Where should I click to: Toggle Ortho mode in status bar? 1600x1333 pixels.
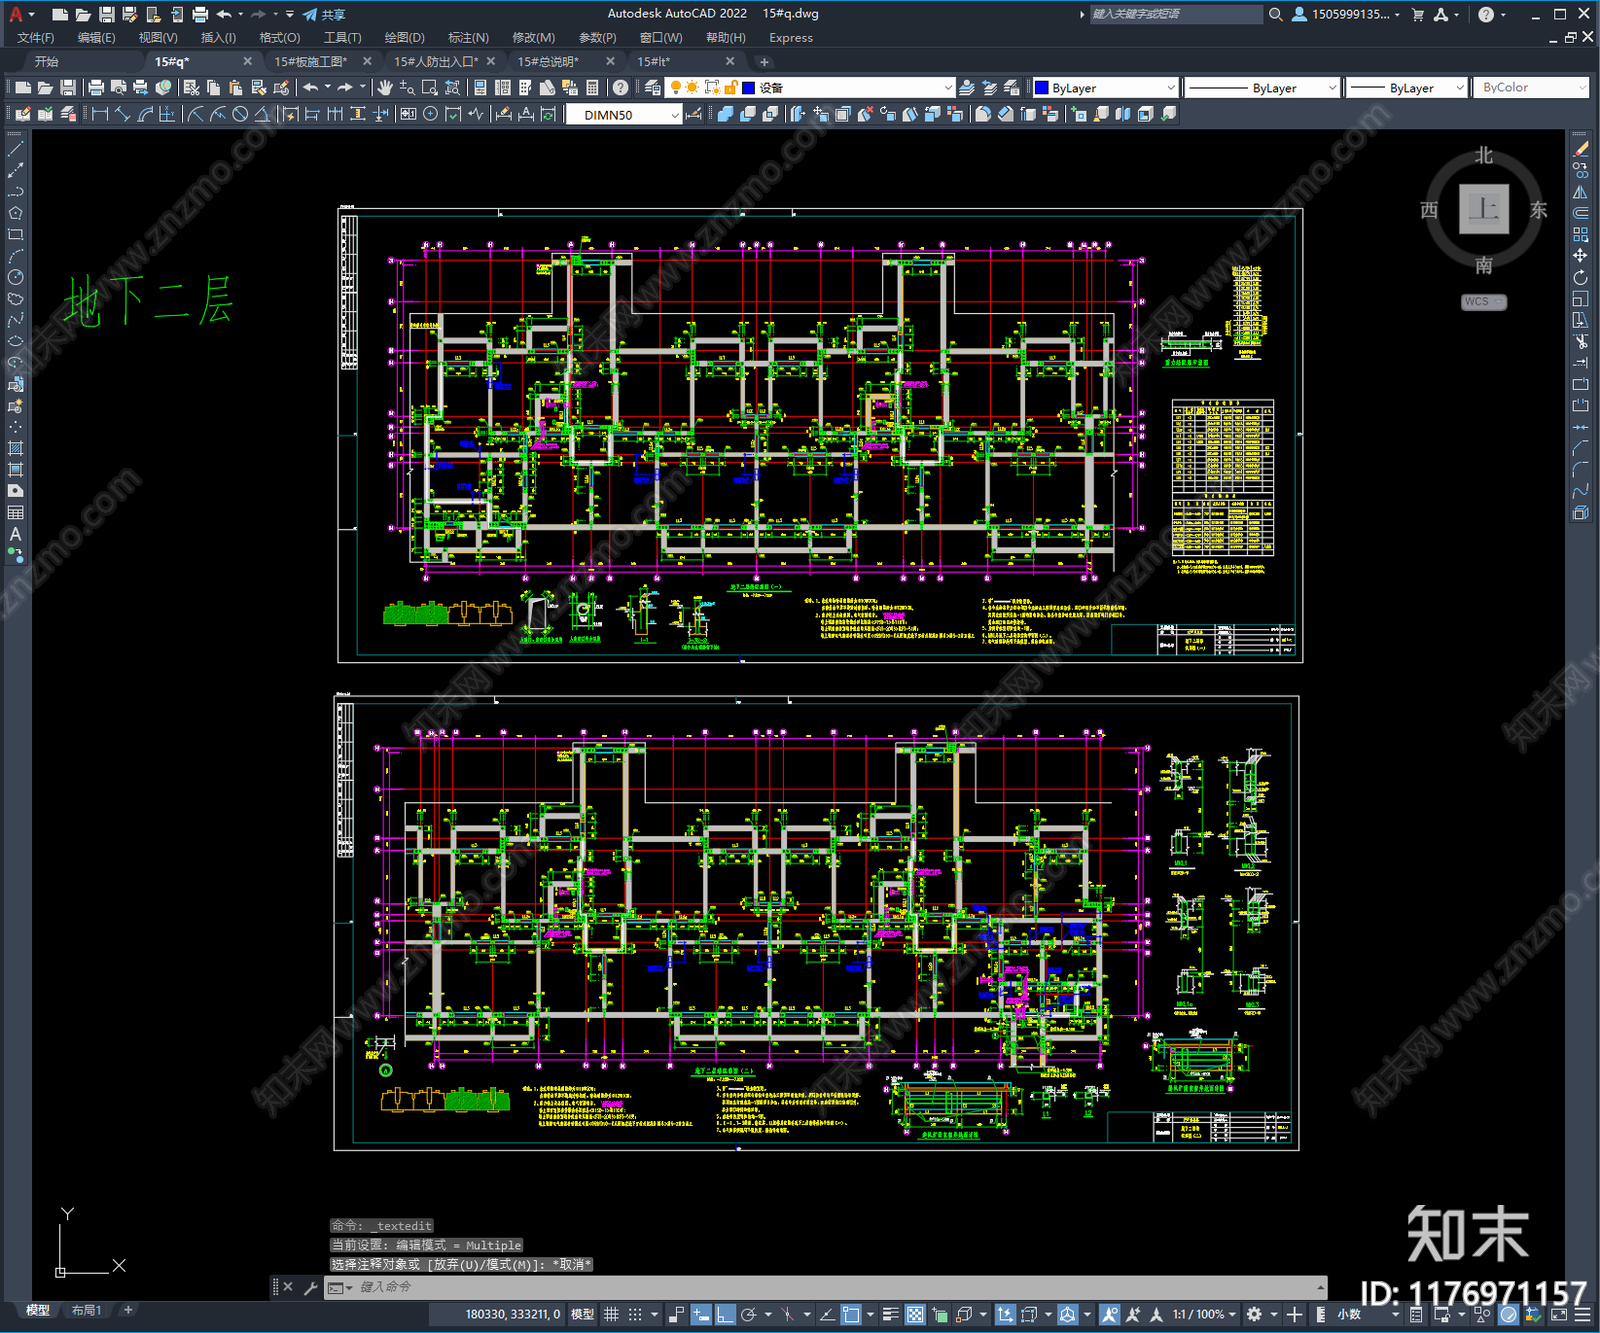coord(725,1314)
